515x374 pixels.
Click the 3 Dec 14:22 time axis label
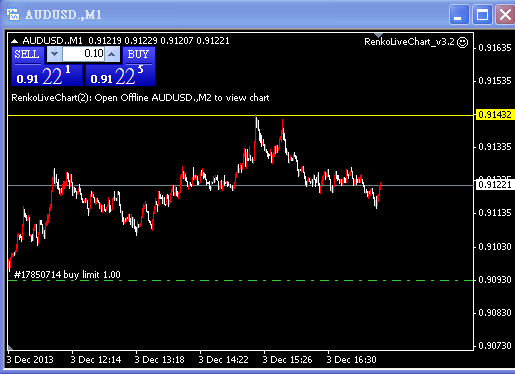point(223,360)
